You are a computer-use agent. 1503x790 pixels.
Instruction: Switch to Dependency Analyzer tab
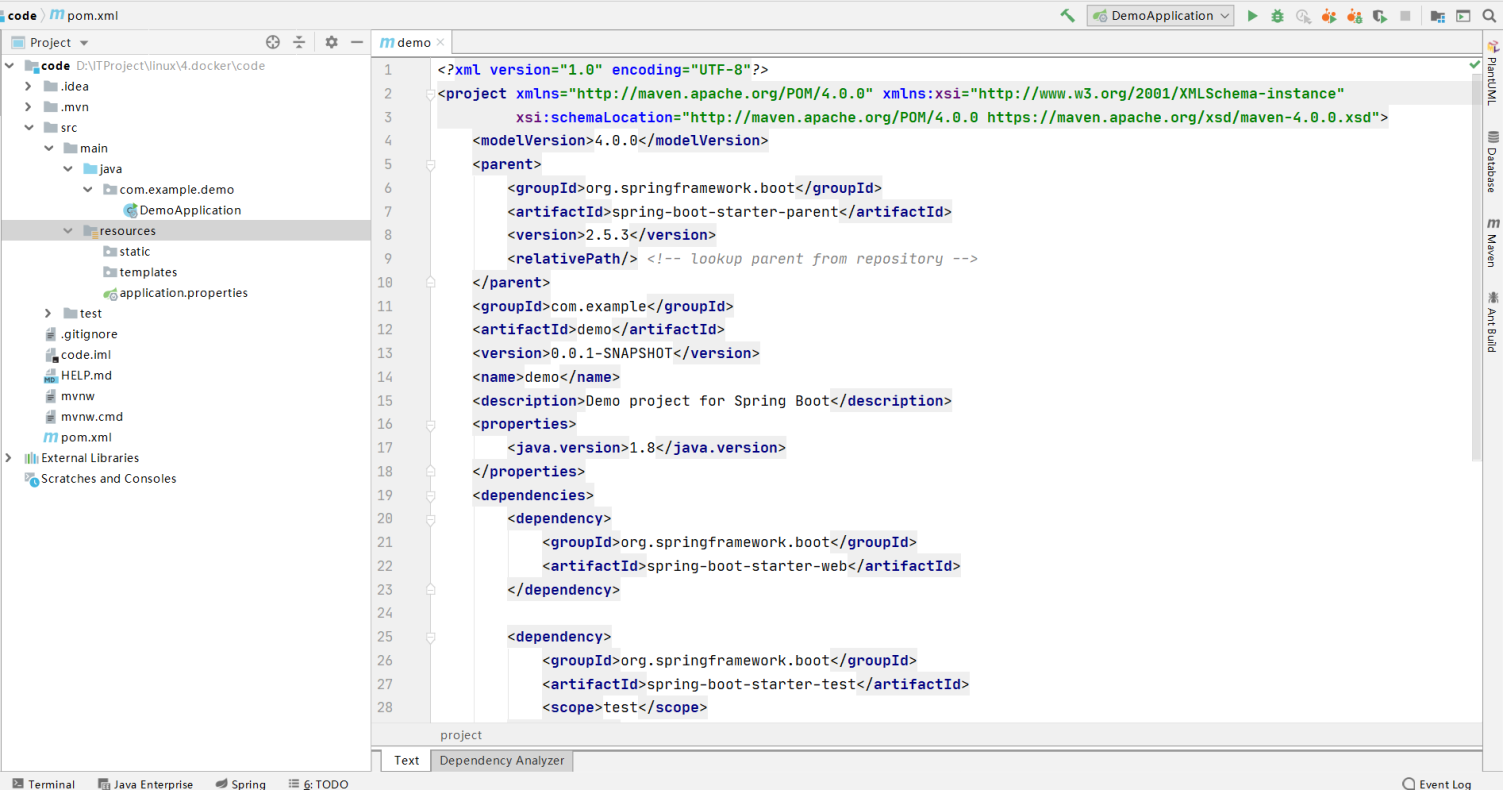502,761
